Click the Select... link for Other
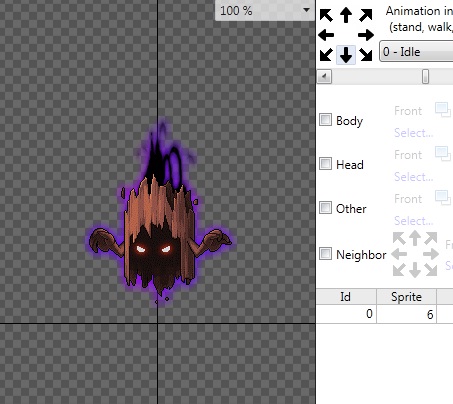The width and height of the screenshot is (453, 404). click(x=414, y=221)
